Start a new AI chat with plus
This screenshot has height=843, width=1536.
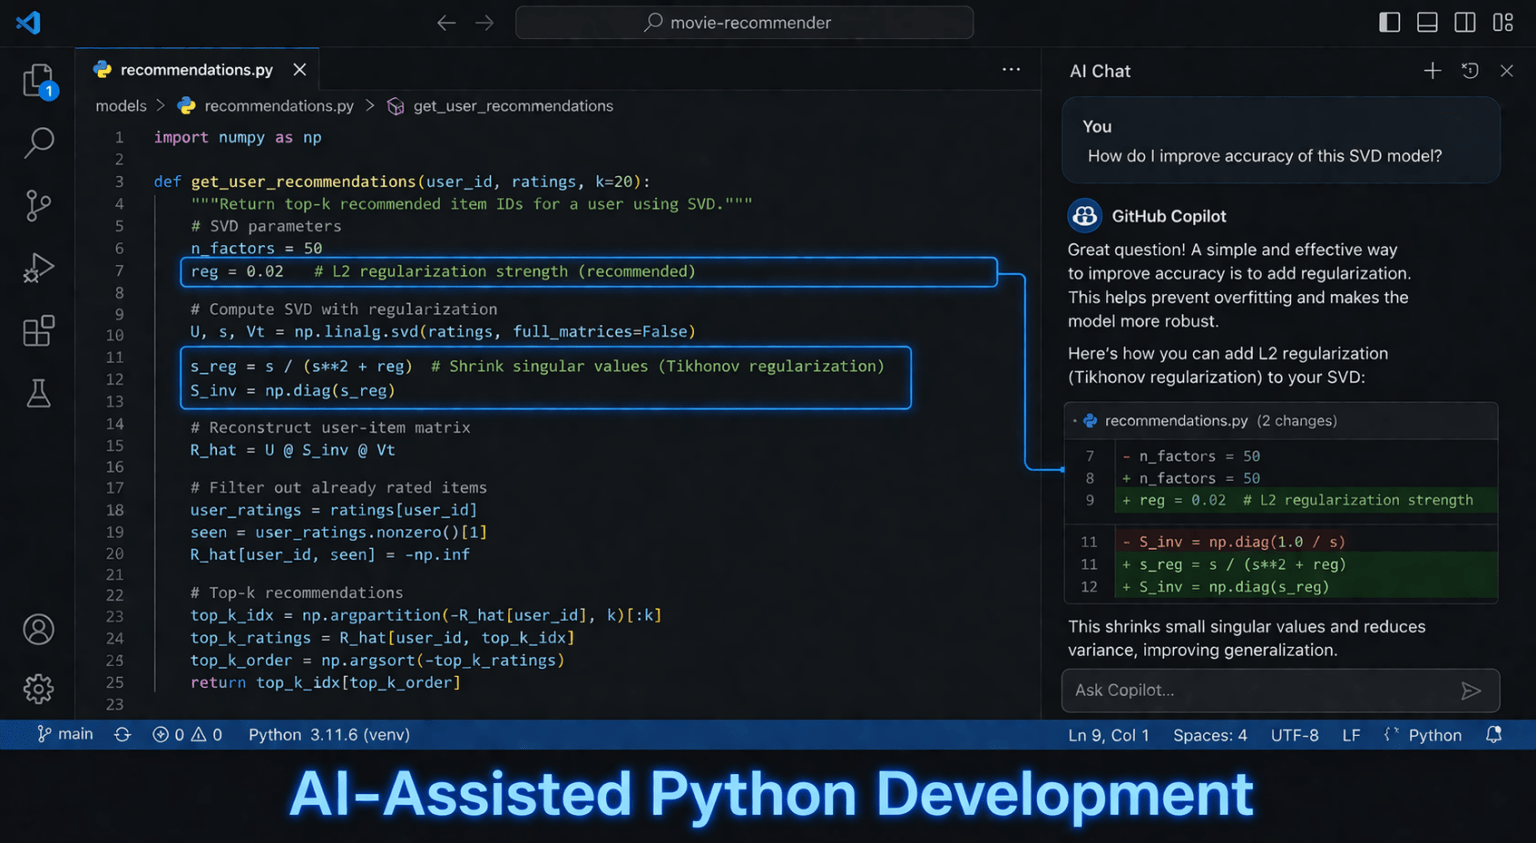(x=1432, y=70)
